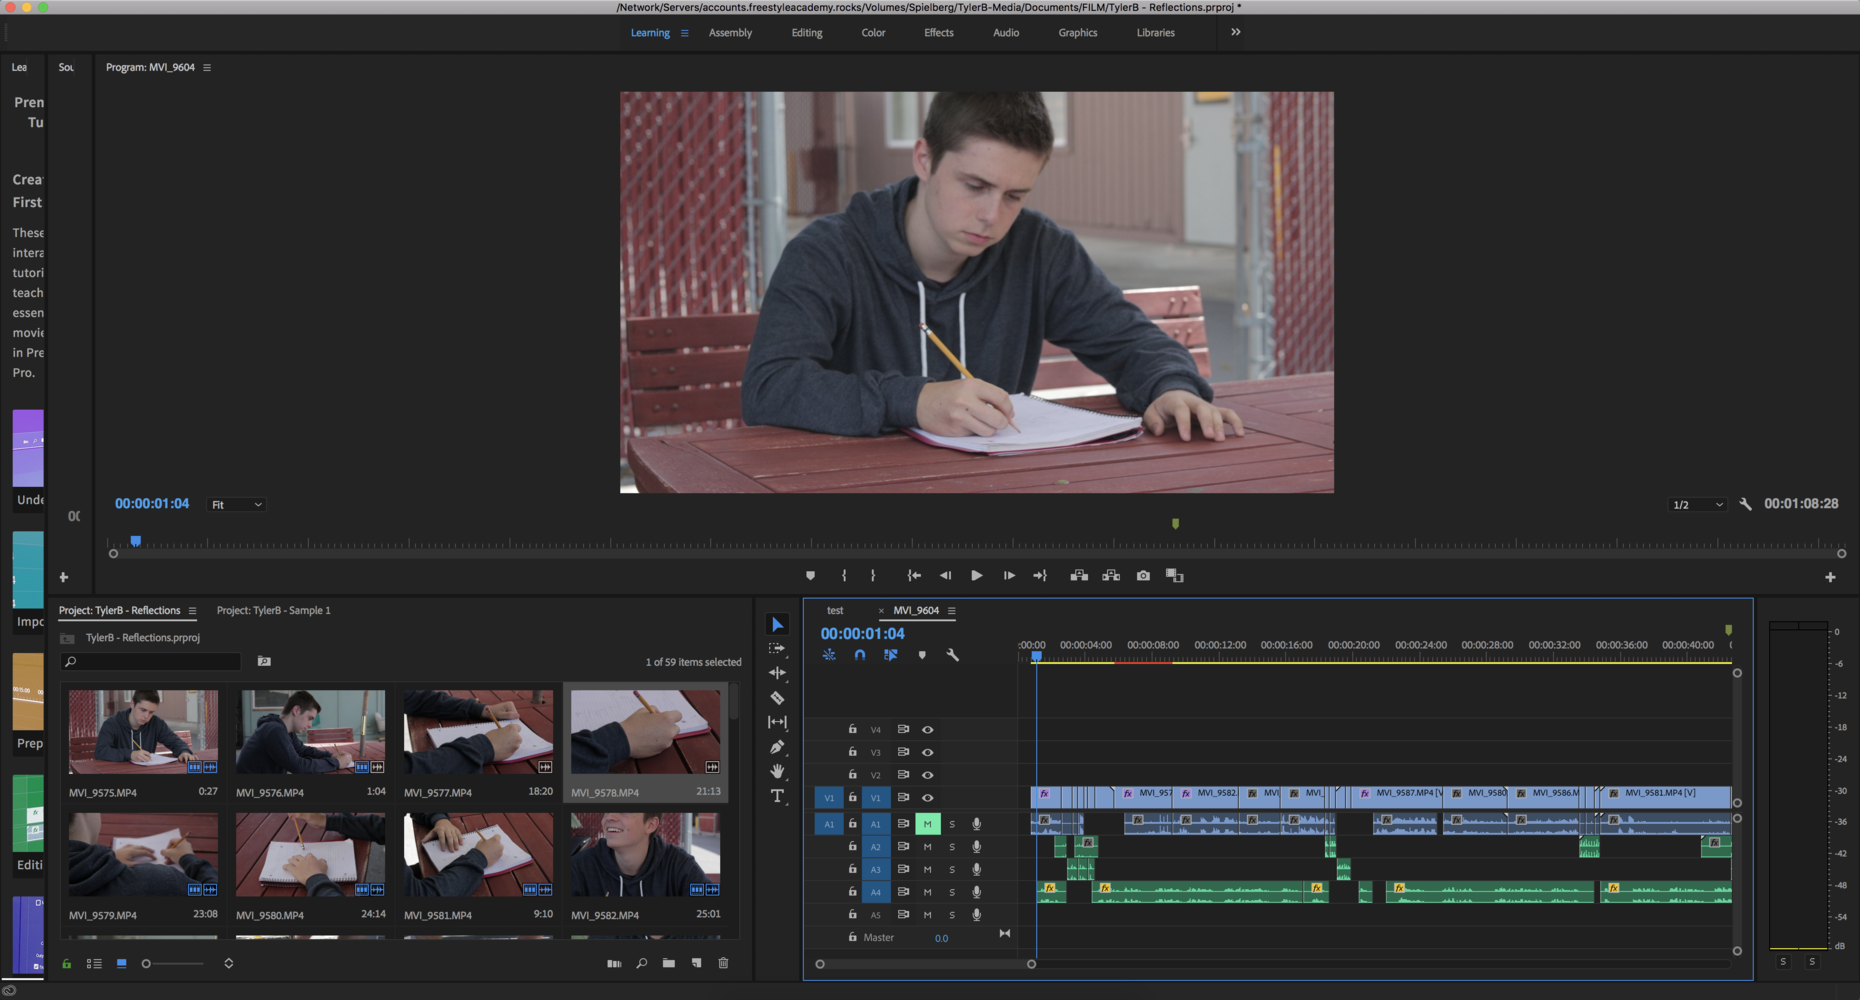Select the Type tool
This screenshot has width=1860, height=1000.
click(777, 796)
